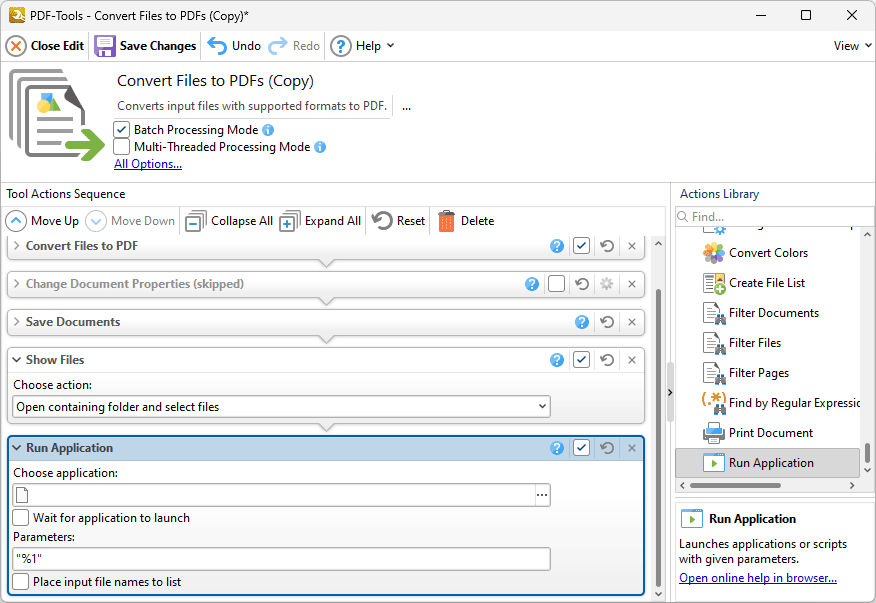Click the Collapse All icon

point(196,221)
